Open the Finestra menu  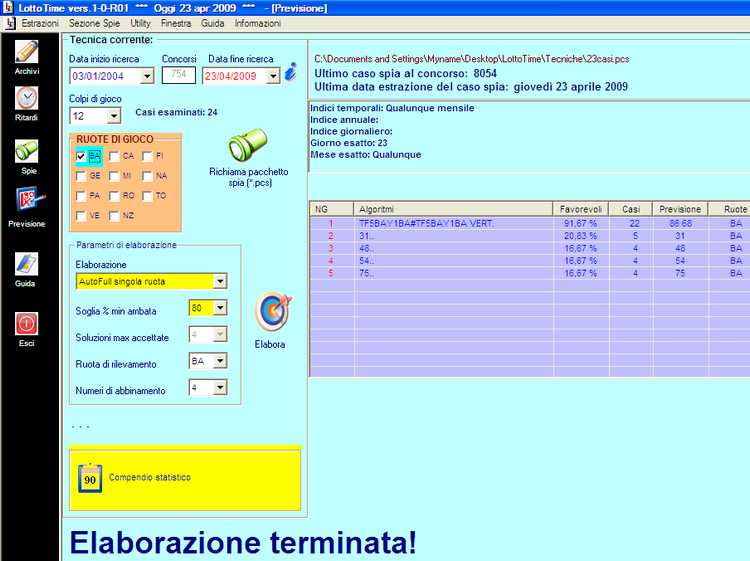[x=176, y=23]
